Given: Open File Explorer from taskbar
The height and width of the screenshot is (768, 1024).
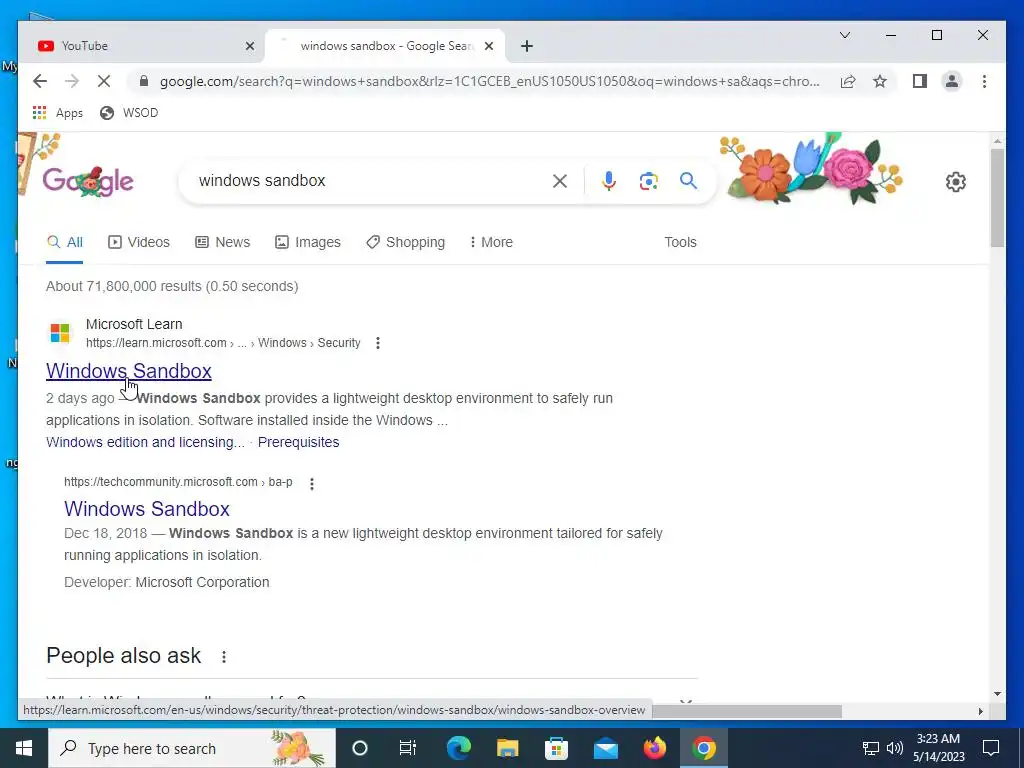Looking at the screenshot, I should tap(507, 748).
